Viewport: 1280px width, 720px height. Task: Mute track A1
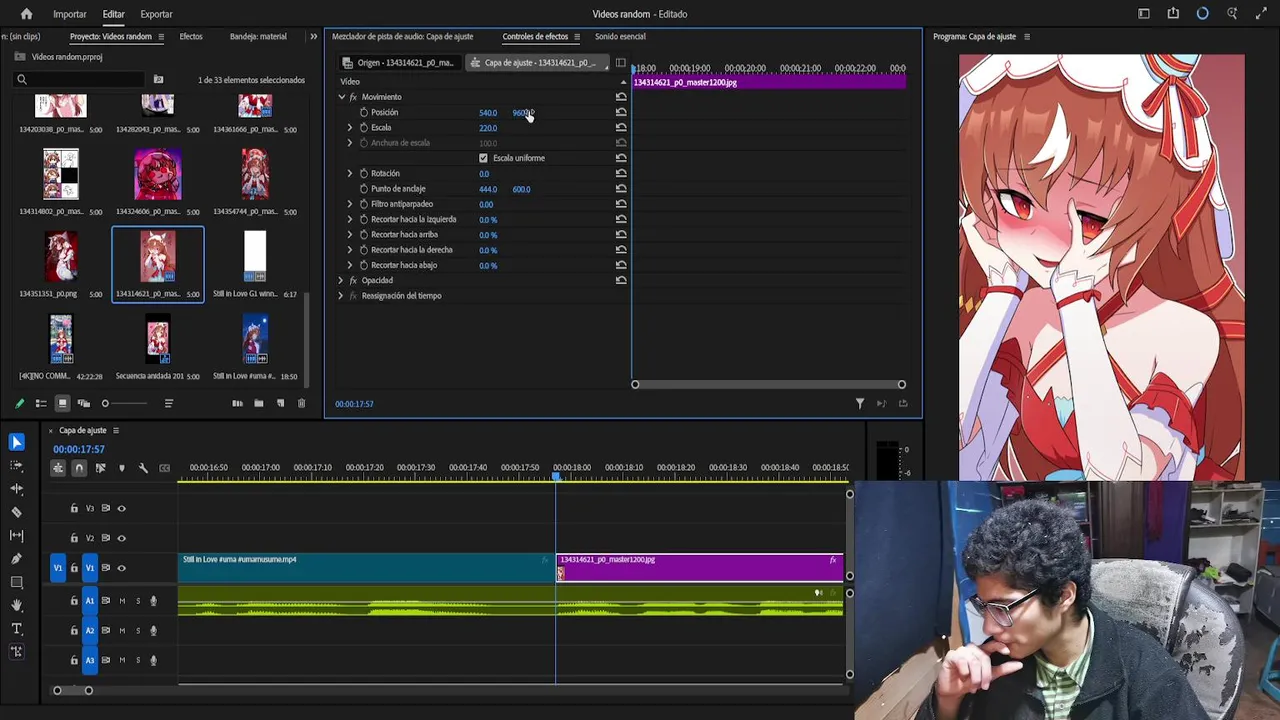tap(122, 601)
